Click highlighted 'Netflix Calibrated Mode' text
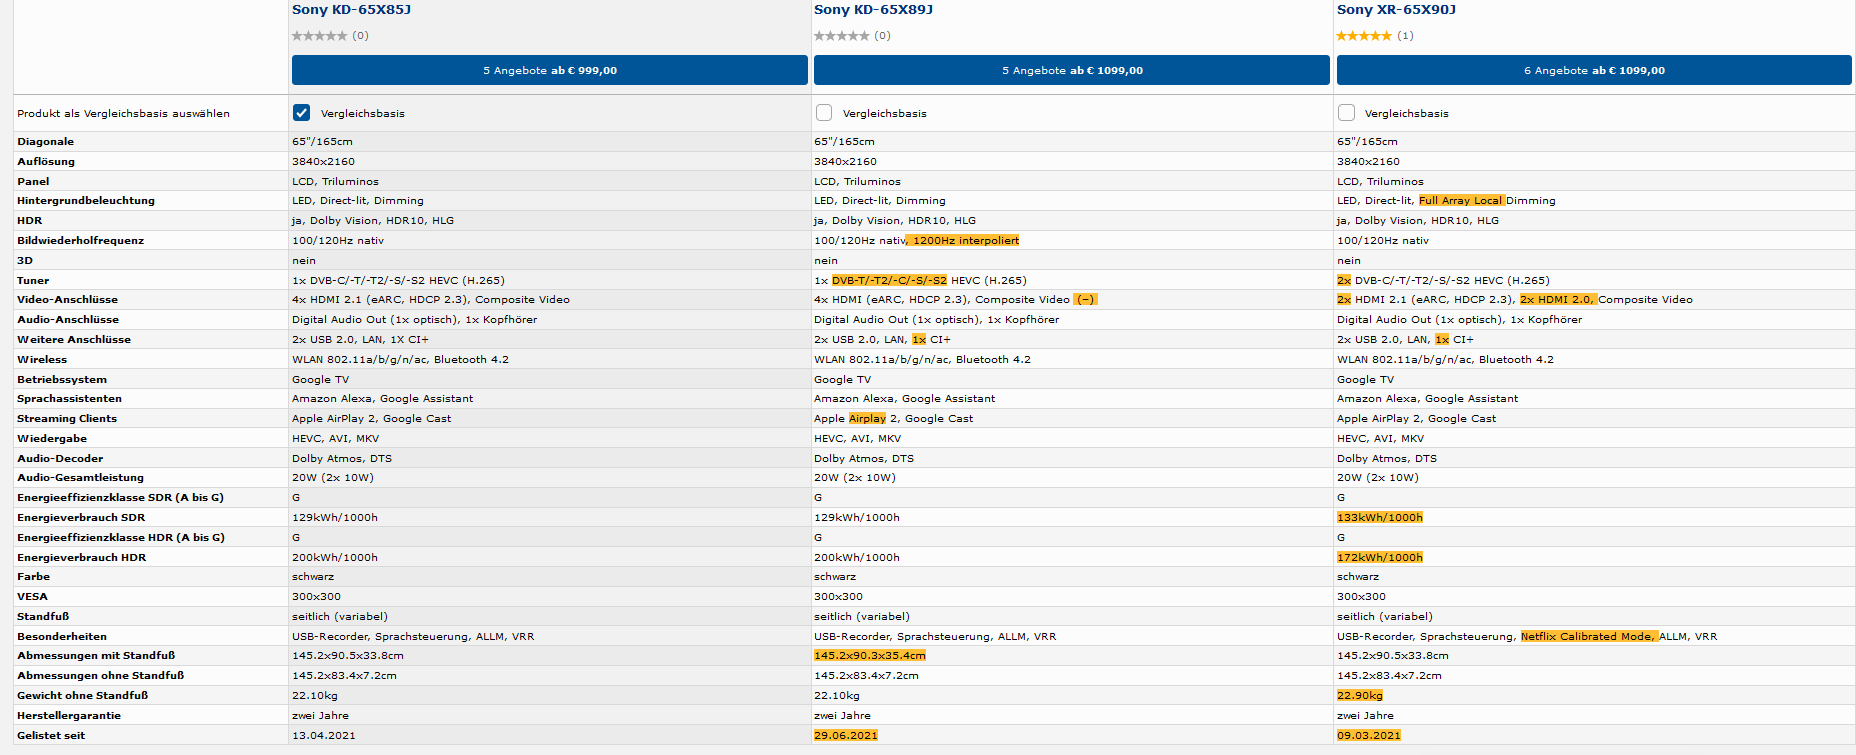Image resolution: width=1856 pixels, height=755 pixels. tap(1587, 637)
